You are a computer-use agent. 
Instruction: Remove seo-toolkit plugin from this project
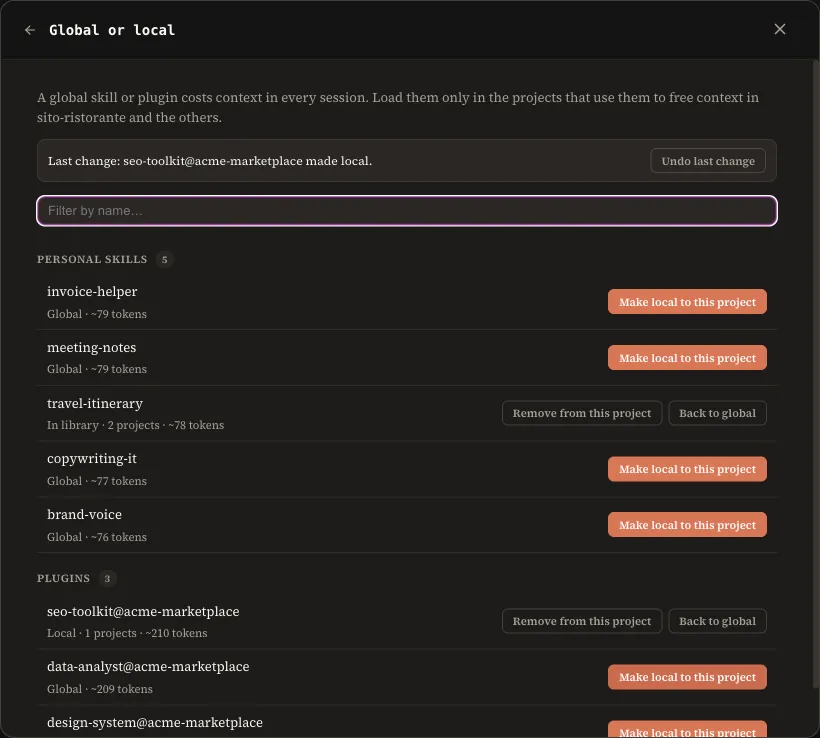point(582,621)
